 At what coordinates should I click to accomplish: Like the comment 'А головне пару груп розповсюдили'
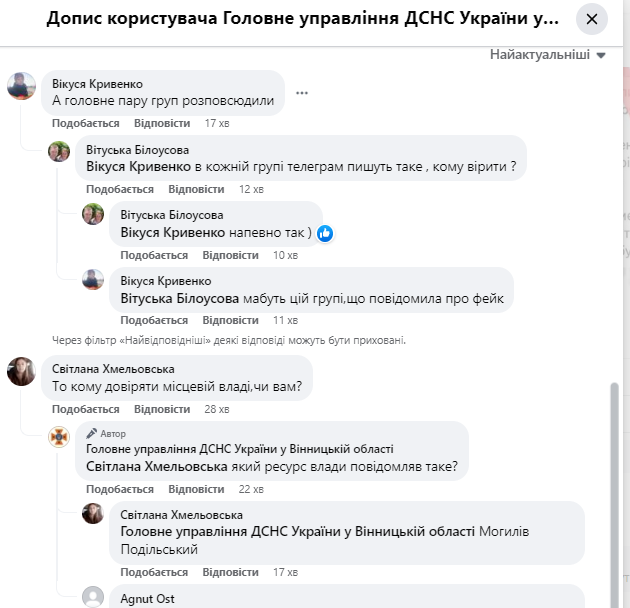(85, 123)
